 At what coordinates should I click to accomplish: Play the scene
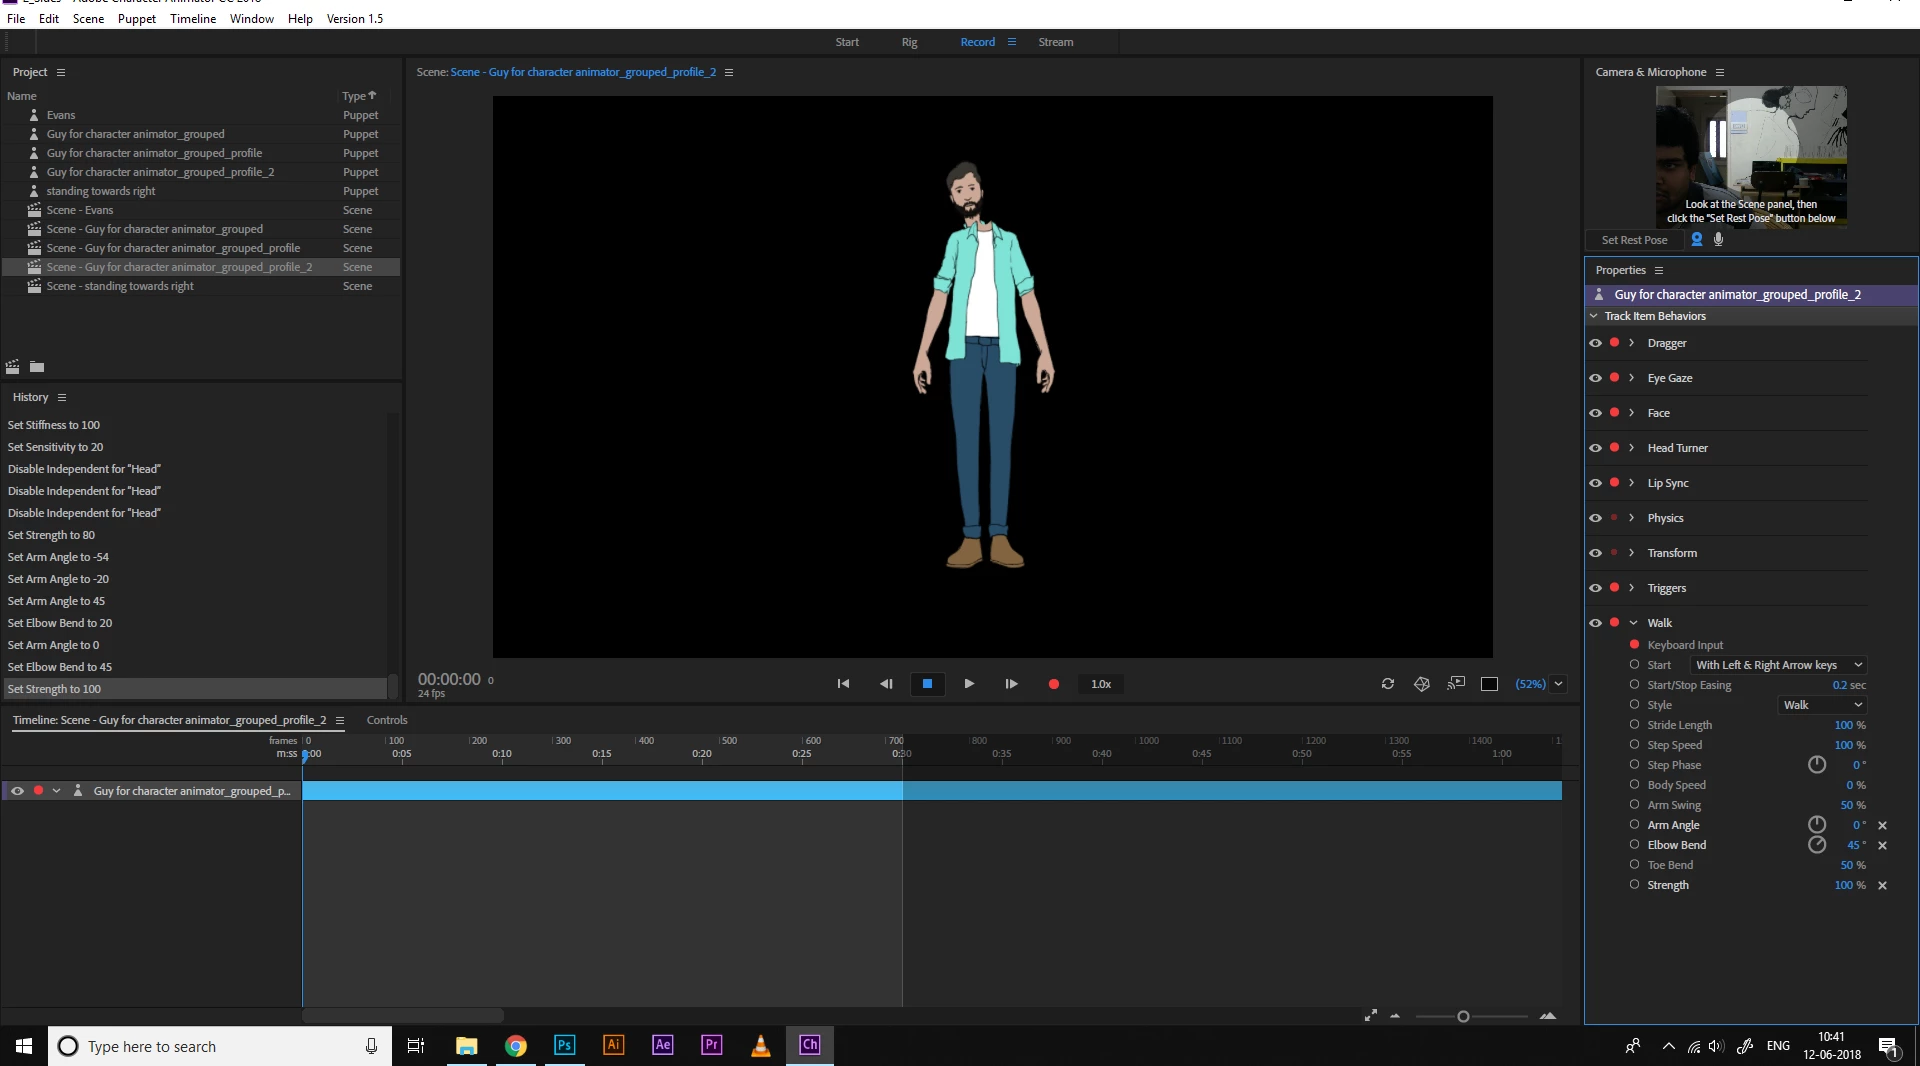tap(969, 684)
